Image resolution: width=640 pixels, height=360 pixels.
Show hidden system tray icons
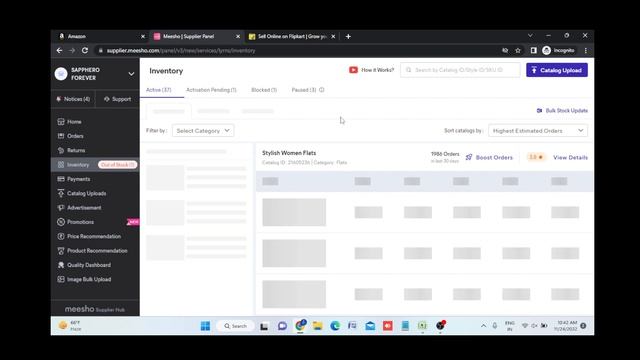pos(483,326)
